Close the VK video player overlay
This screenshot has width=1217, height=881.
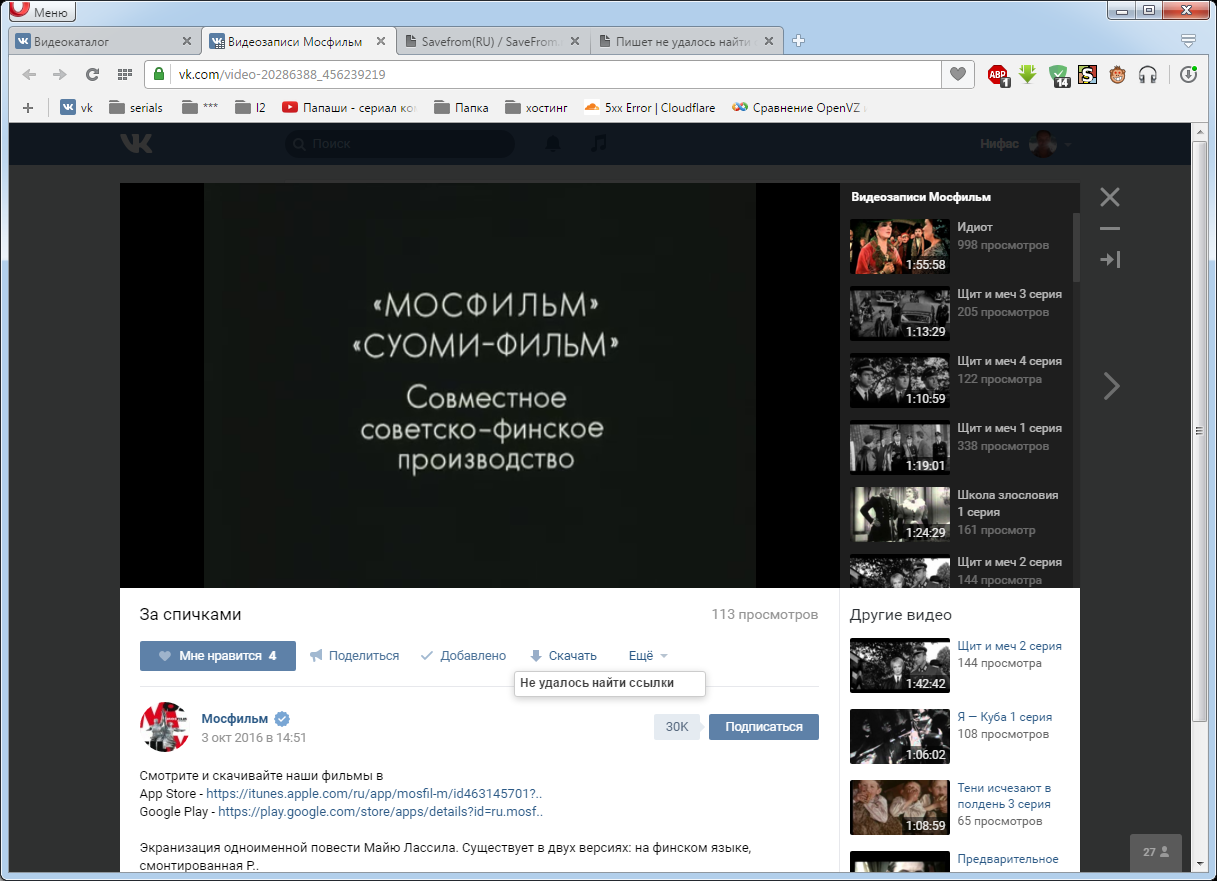pos(1110,197)
